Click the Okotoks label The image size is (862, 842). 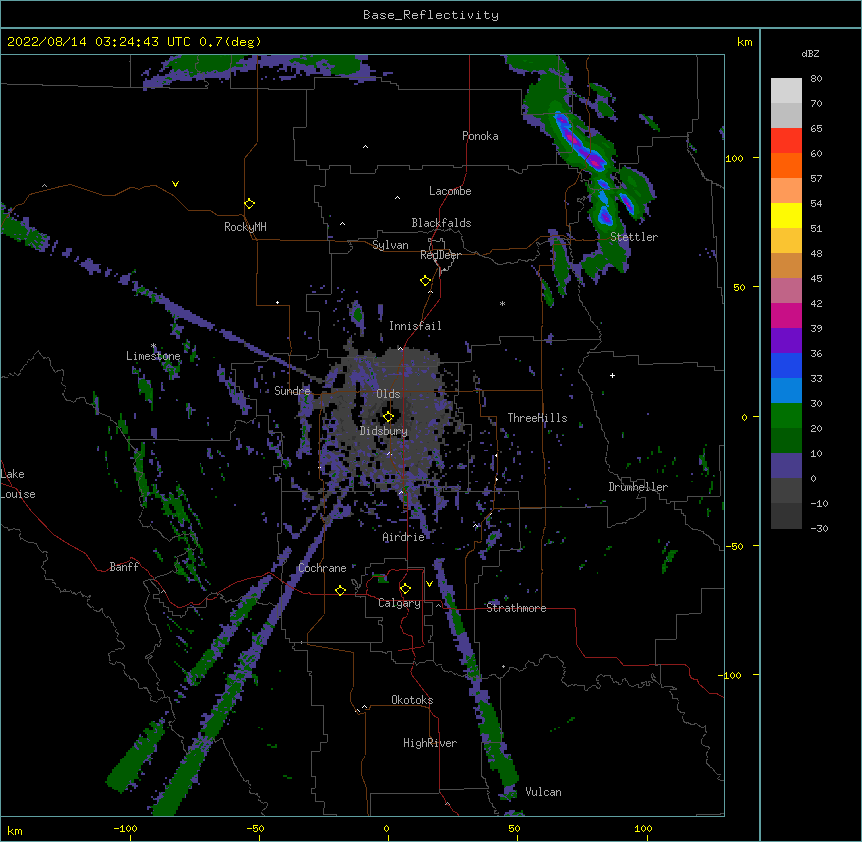(412, 700)
